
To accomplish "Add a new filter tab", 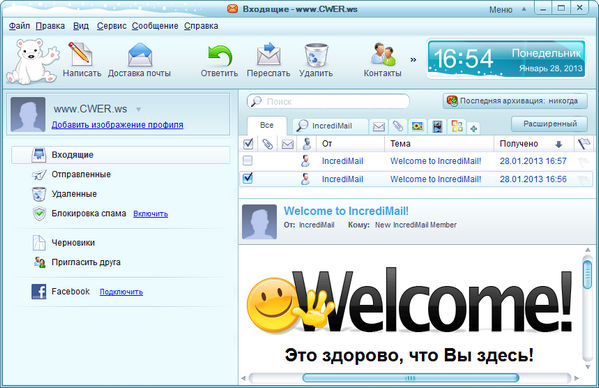I will point(474,129).
